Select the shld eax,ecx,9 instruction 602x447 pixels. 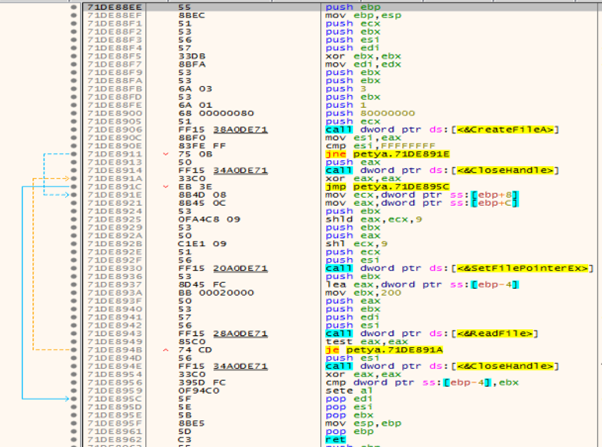pos(374,219)
